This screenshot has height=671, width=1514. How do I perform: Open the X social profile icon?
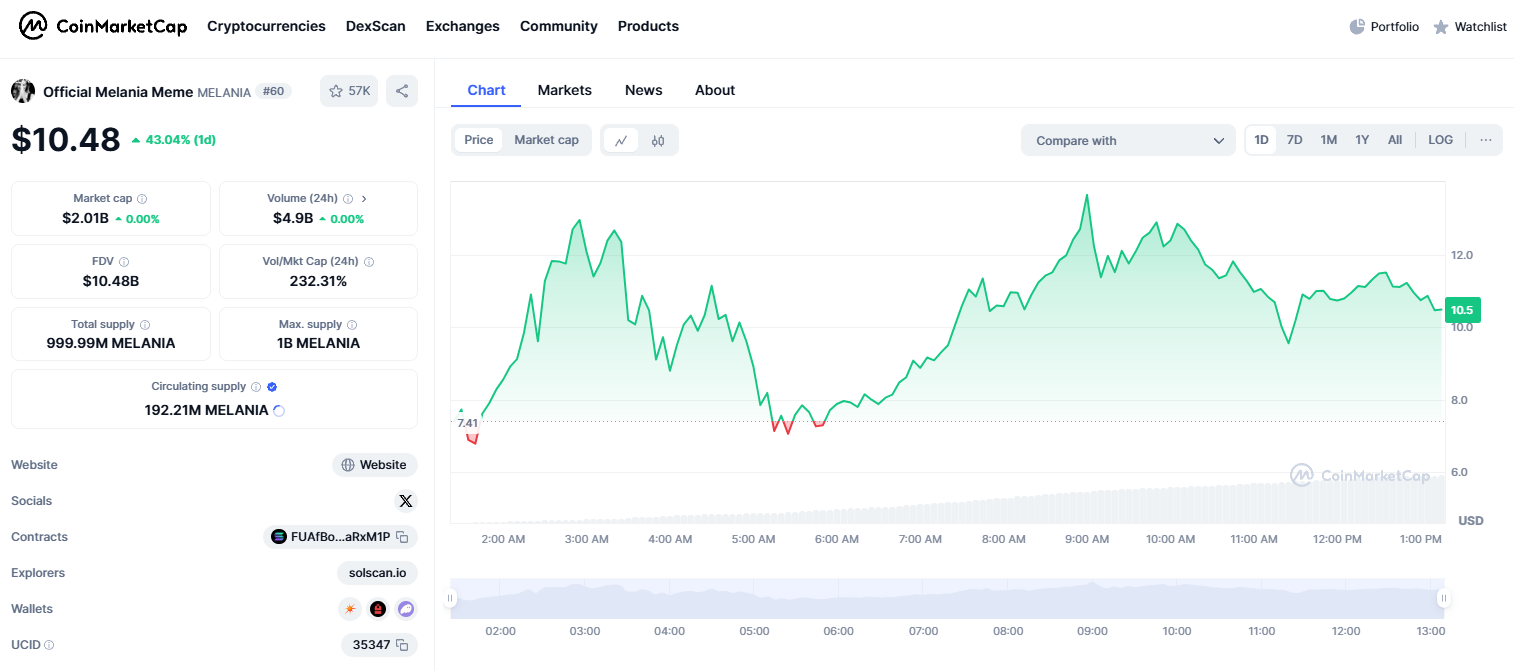click(405, 501)
